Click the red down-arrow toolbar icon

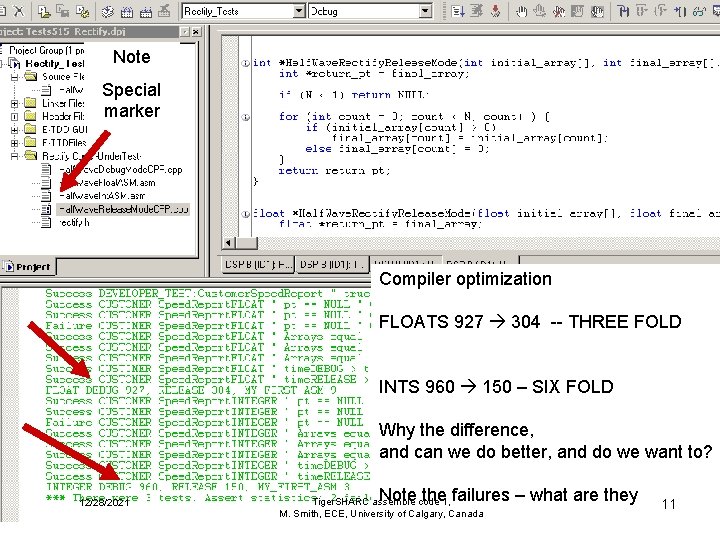point(495,11)
